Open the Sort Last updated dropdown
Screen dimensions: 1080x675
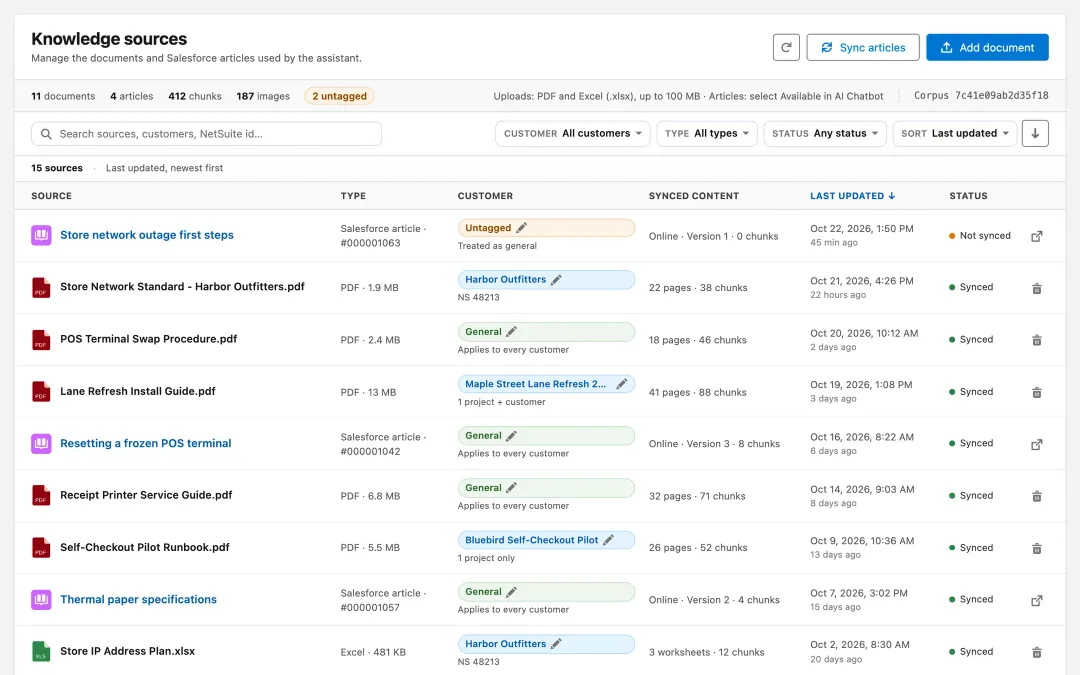(x=955, y=134)
